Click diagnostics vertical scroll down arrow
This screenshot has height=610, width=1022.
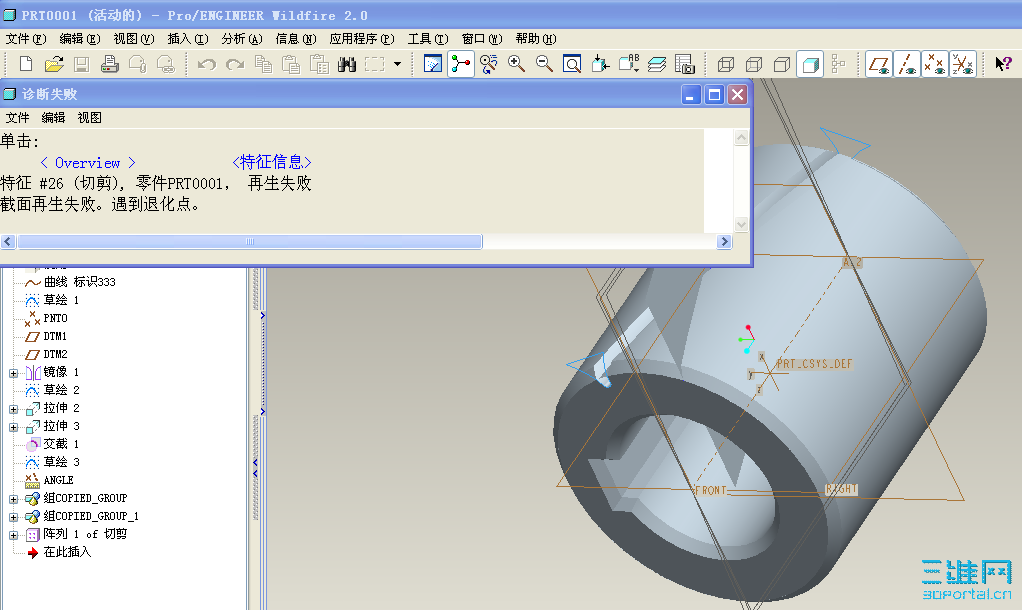pyautogui.click(x=741, y=225)
